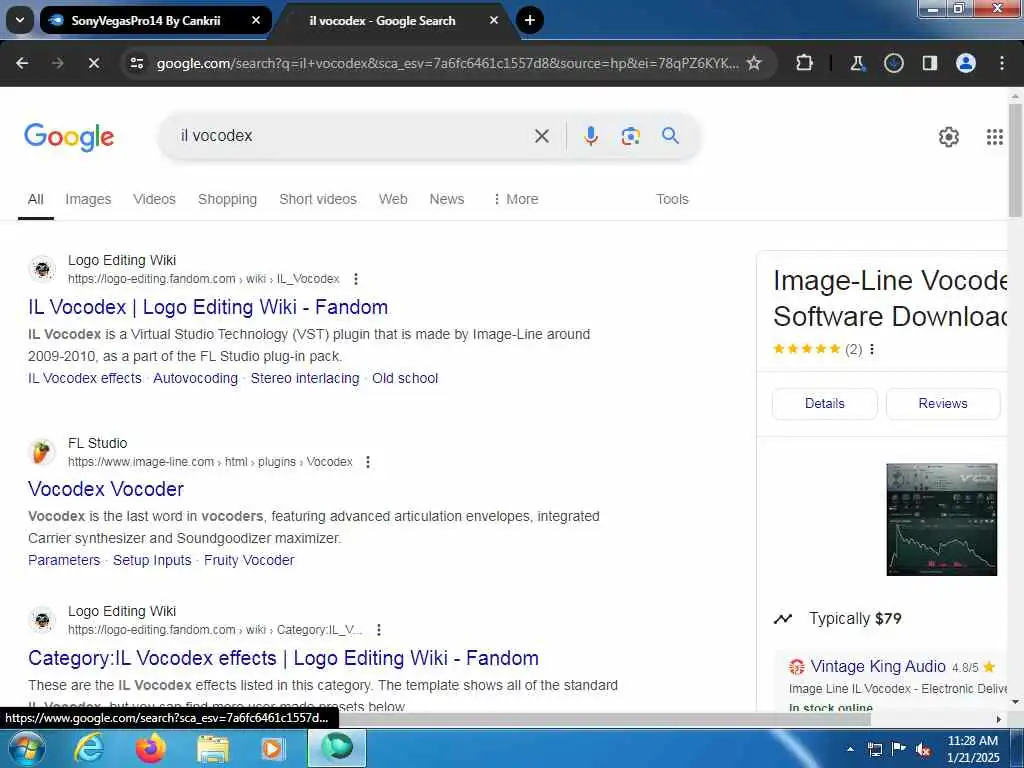This screenshot has height=768, width=1024.
Task: Open Old school sitelink
Action: click(x=405, y=378)
